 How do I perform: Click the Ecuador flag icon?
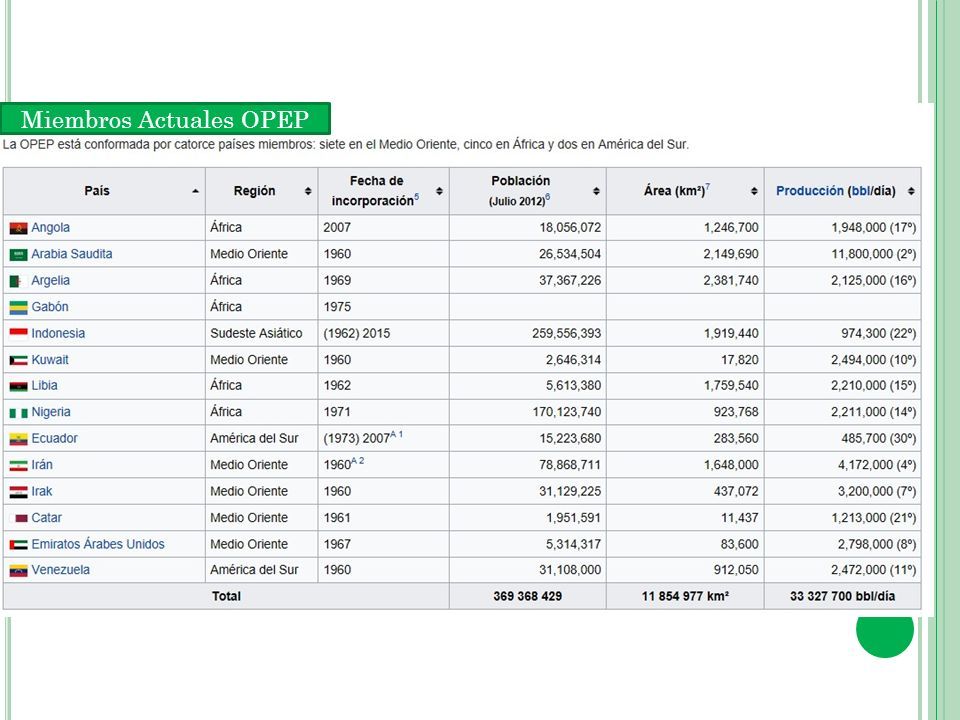tap(18, 440)
